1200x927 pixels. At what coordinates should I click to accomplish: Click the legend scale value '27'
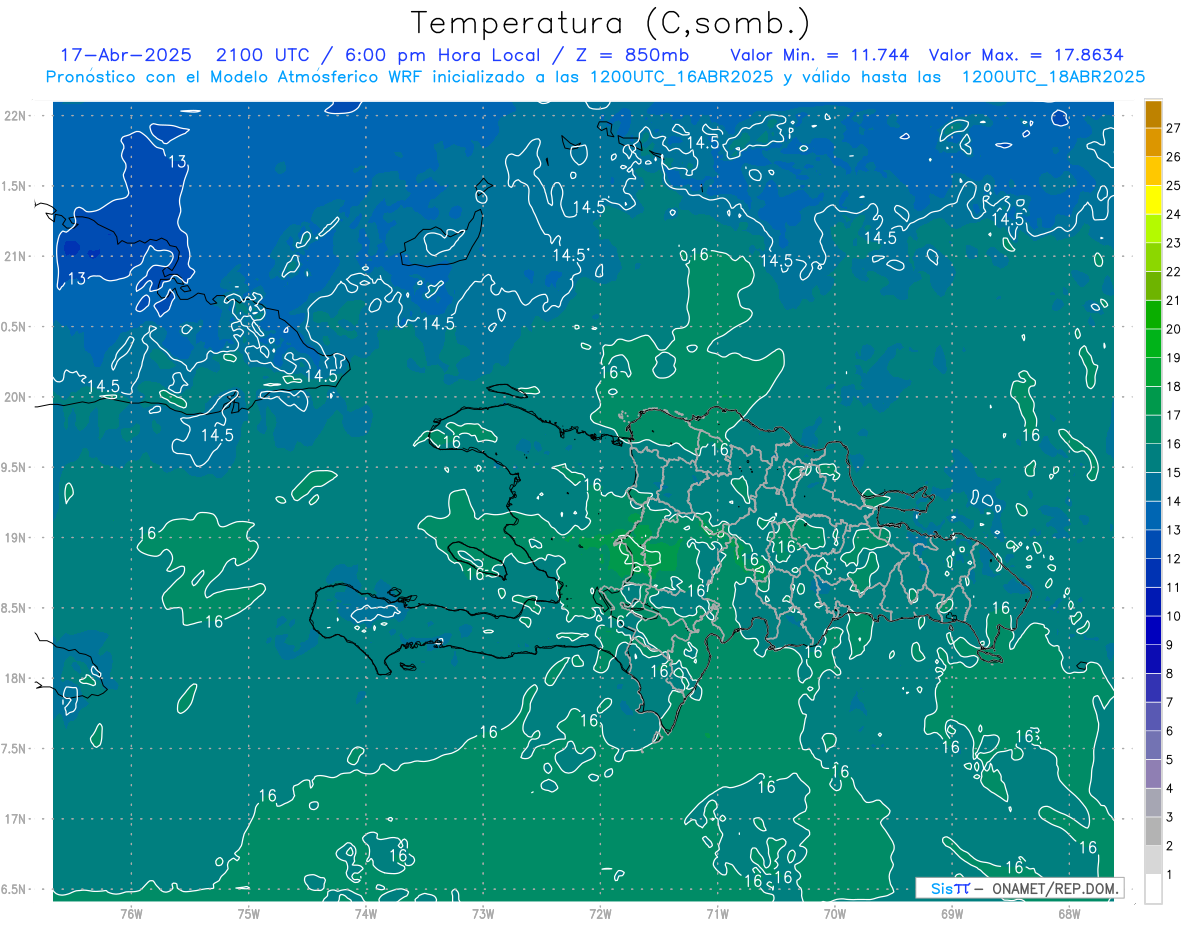[x=1173, y=128]
